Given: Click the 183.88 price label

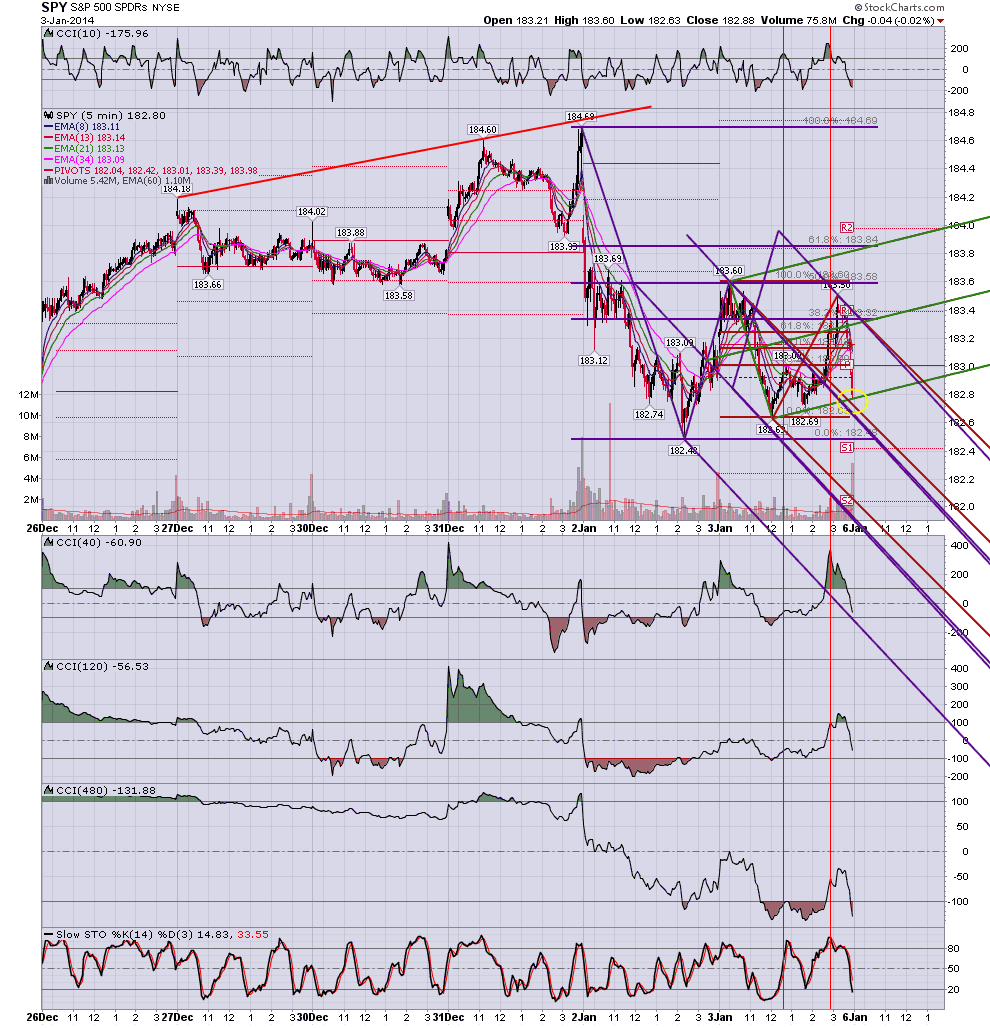Looking at the screenshot, I should (x=351, y=233).
